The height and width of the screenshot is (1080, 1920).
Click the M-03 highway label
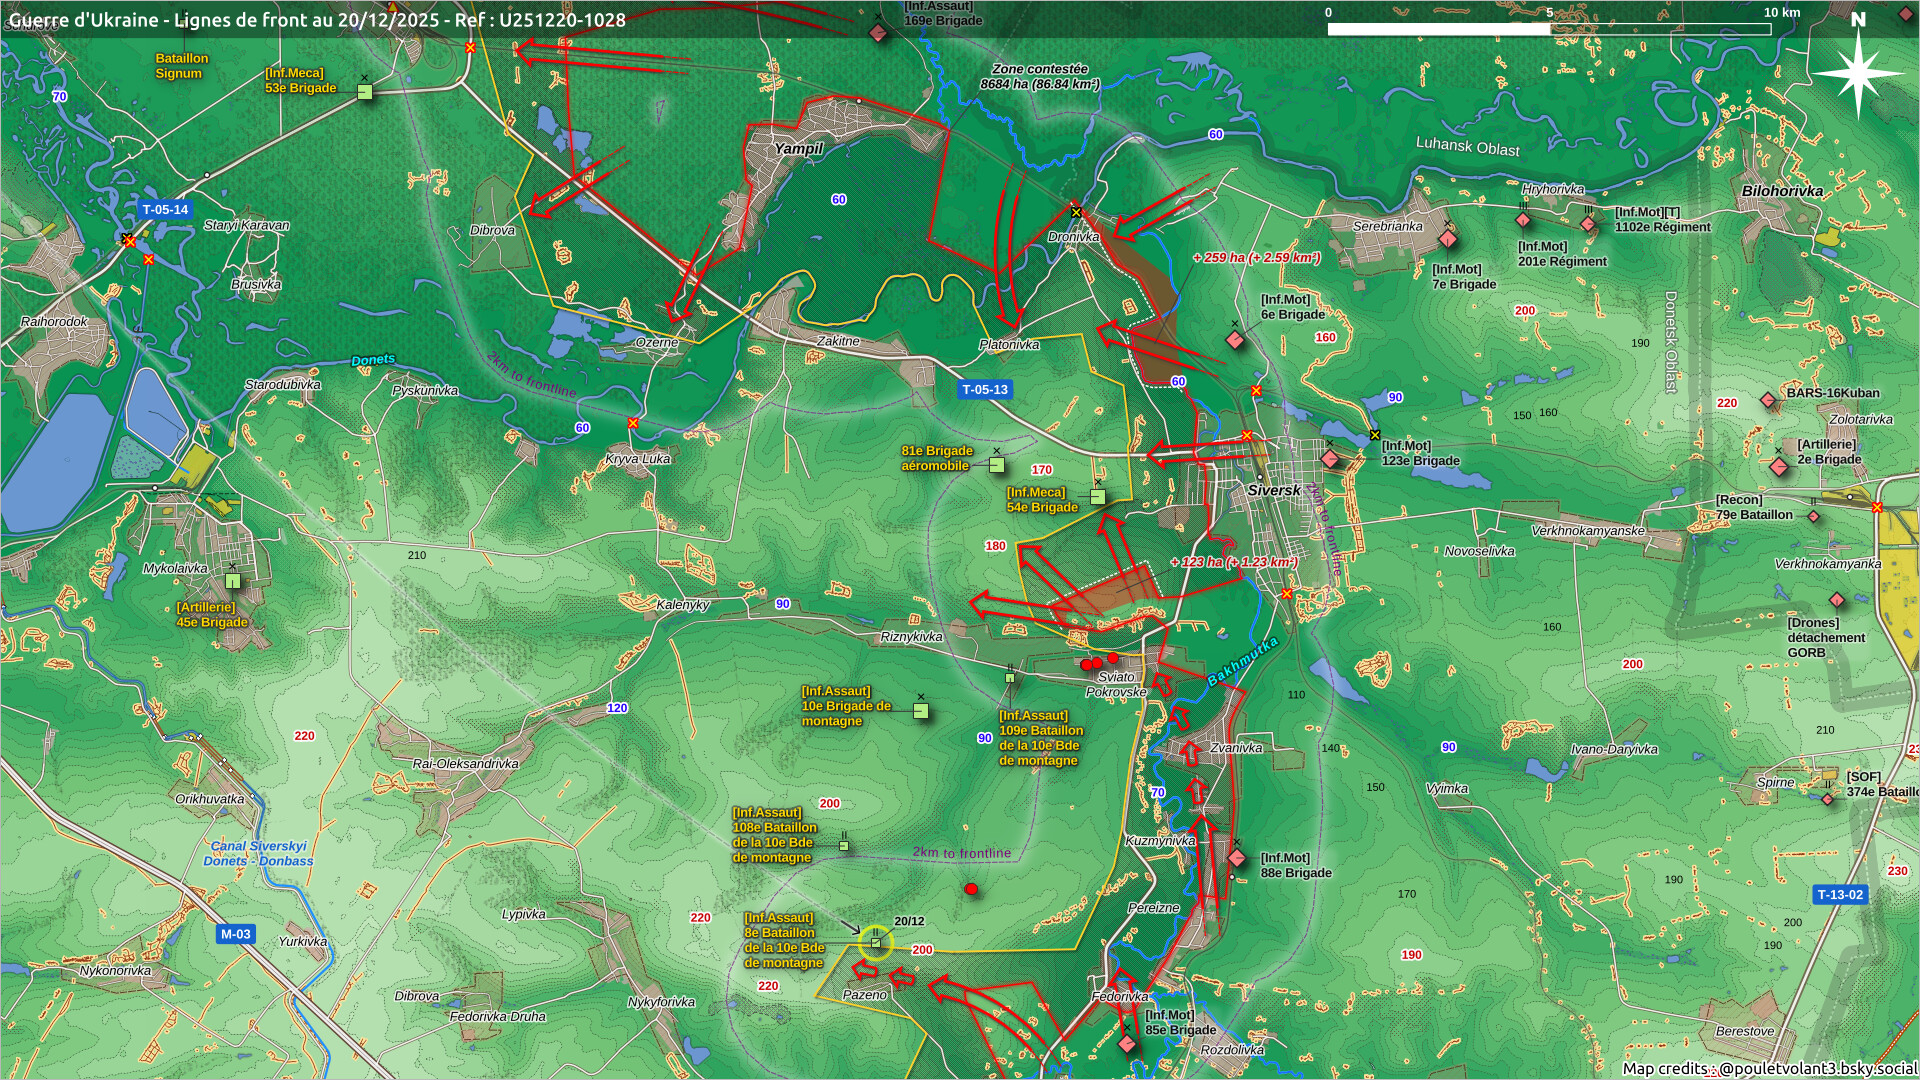click(x=236, y=934)
